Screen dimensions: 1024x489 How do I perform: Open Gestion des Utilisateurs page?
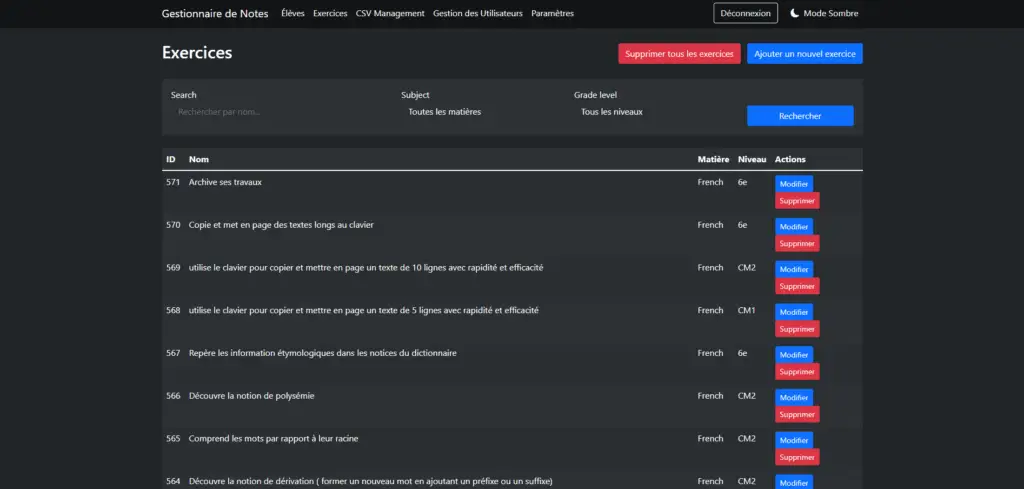[x=477, y=13]
